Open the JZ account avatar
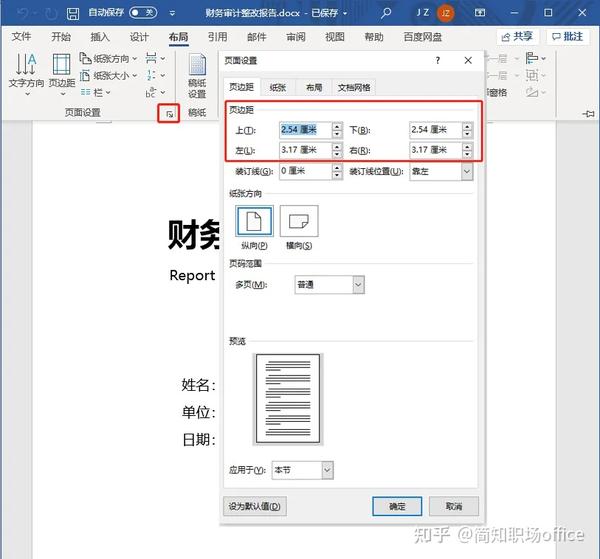 [x=445, y=13]
